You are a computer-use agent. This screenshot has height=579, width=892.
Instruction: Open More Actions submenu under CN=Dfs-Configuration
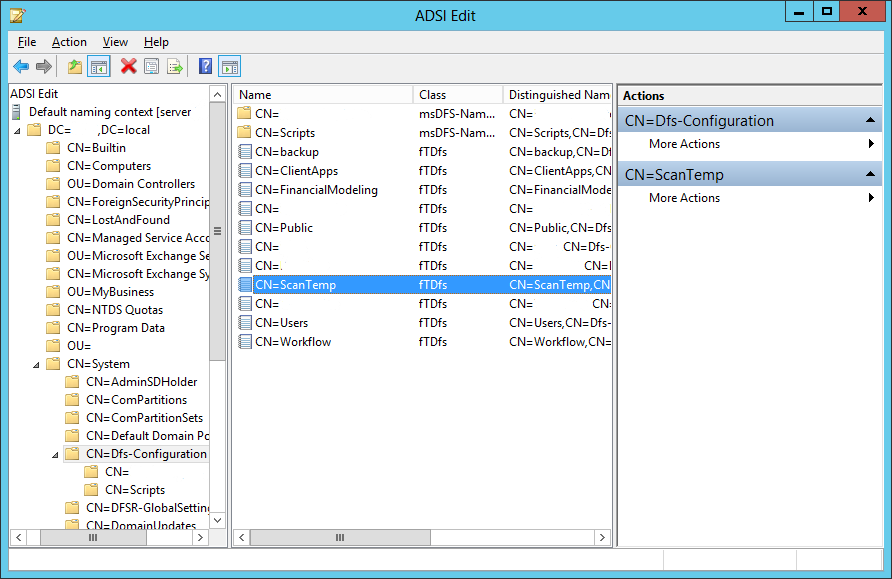tap(750, 144)
